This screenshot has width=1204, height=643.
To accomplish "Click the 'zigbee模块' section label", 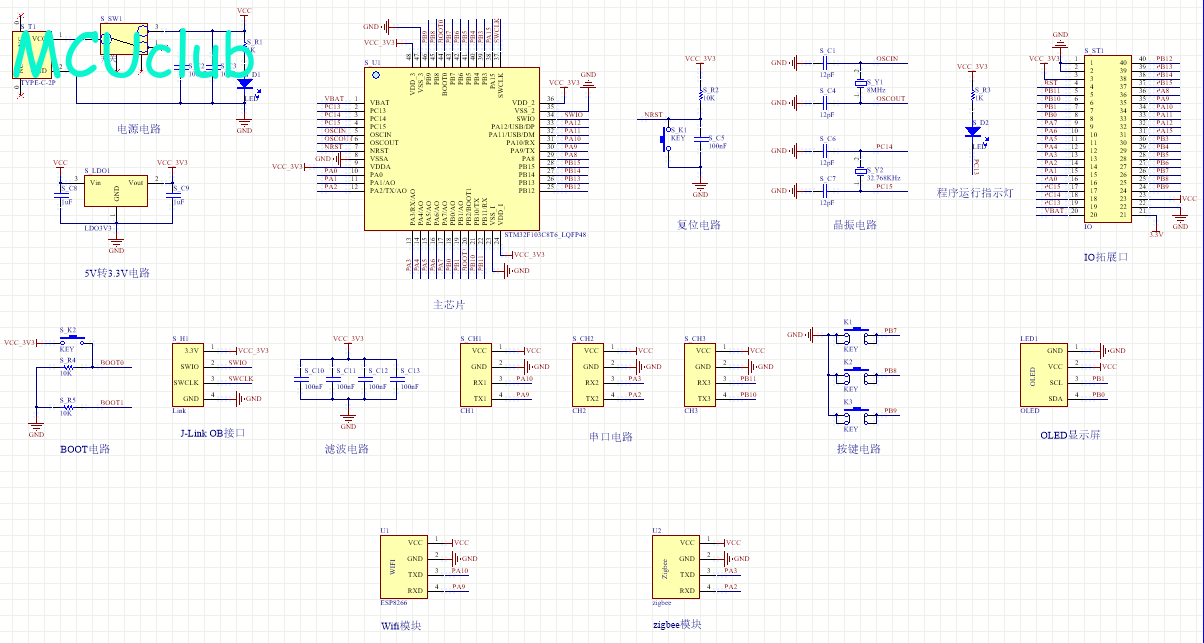I will pyautogui.click(x=676, y=624).
